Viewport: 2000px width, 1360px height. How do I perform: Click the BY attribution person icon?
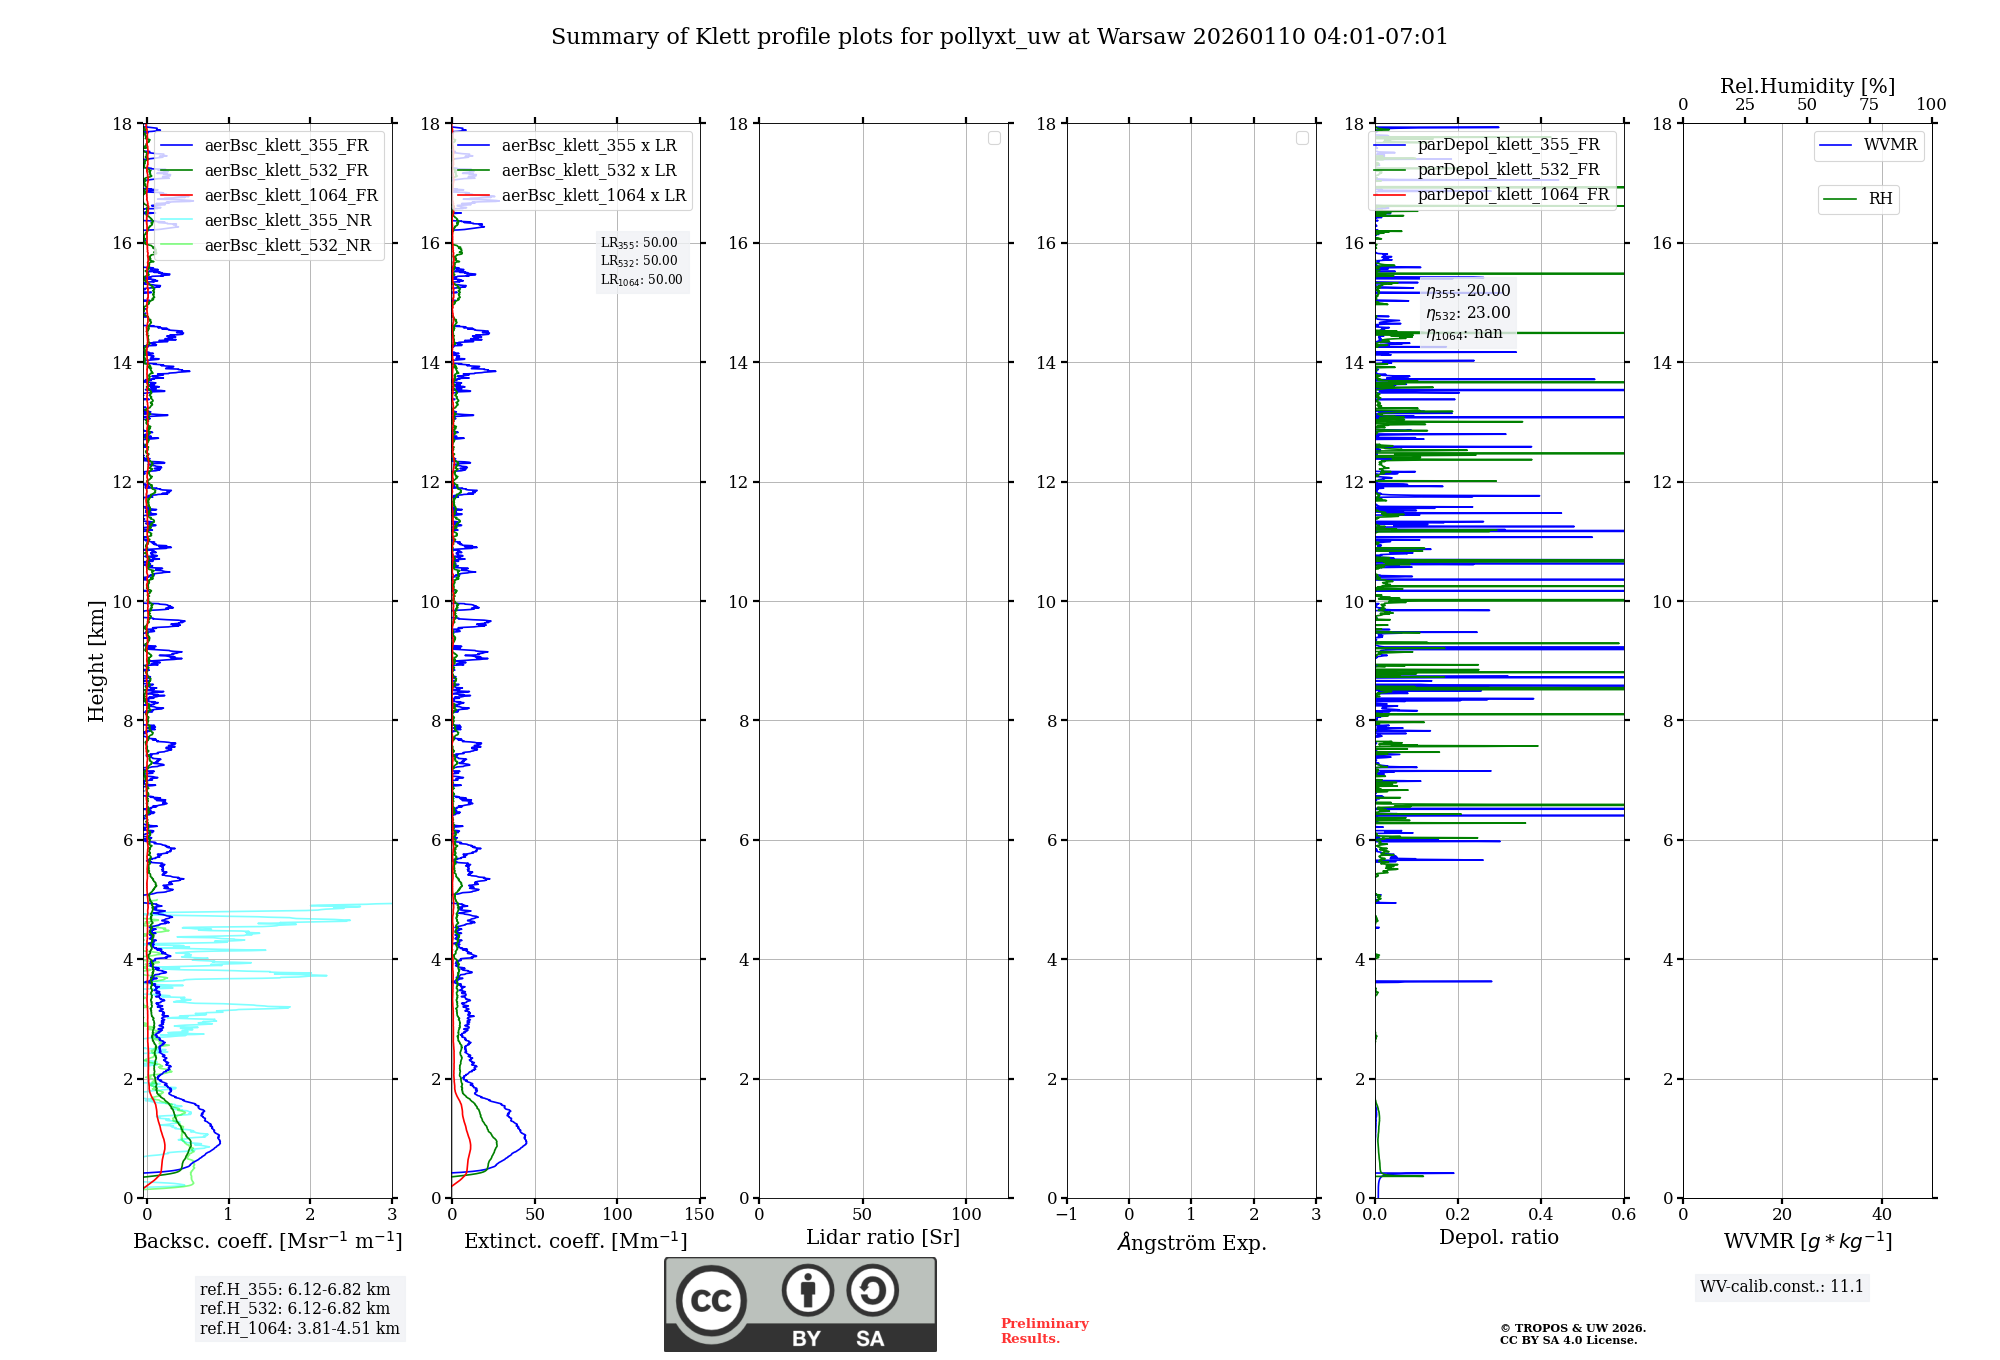pyautogui.click(x=807, y=1290)
